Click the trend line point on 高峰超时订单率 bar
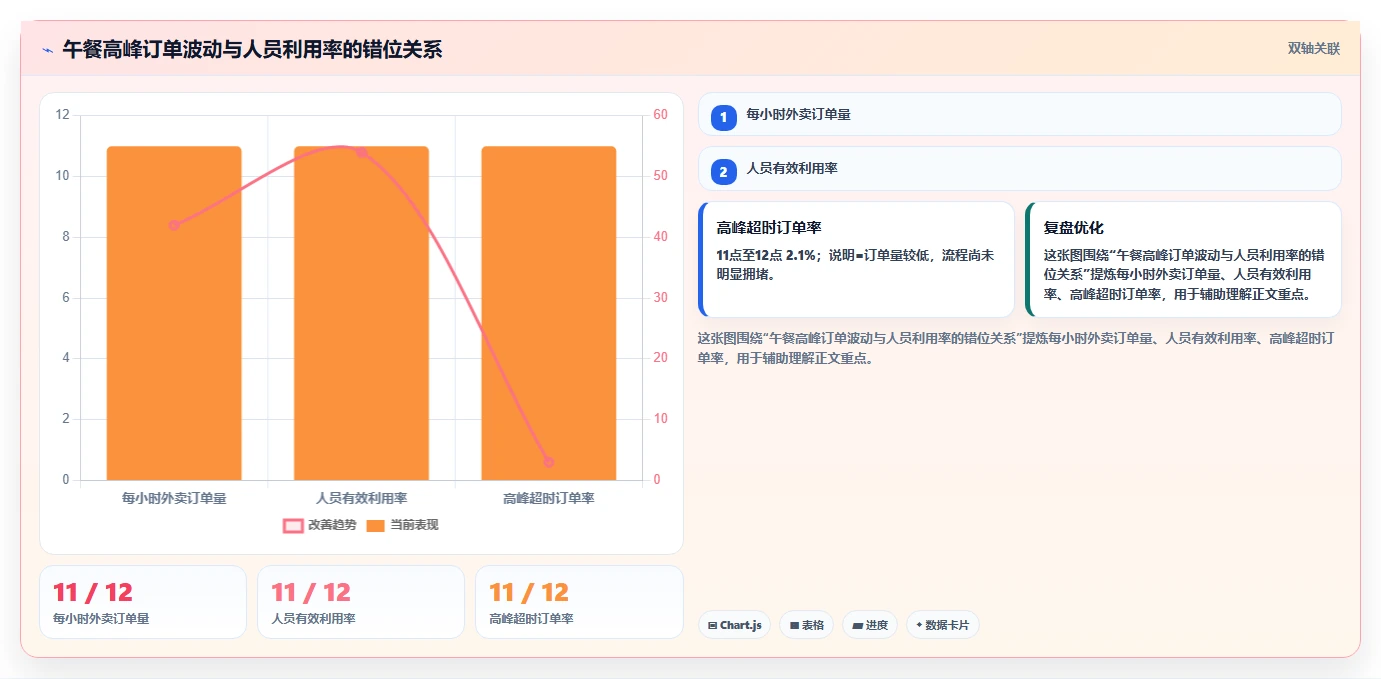Screen dimensions: 1381x679 (x=548, y=462)
